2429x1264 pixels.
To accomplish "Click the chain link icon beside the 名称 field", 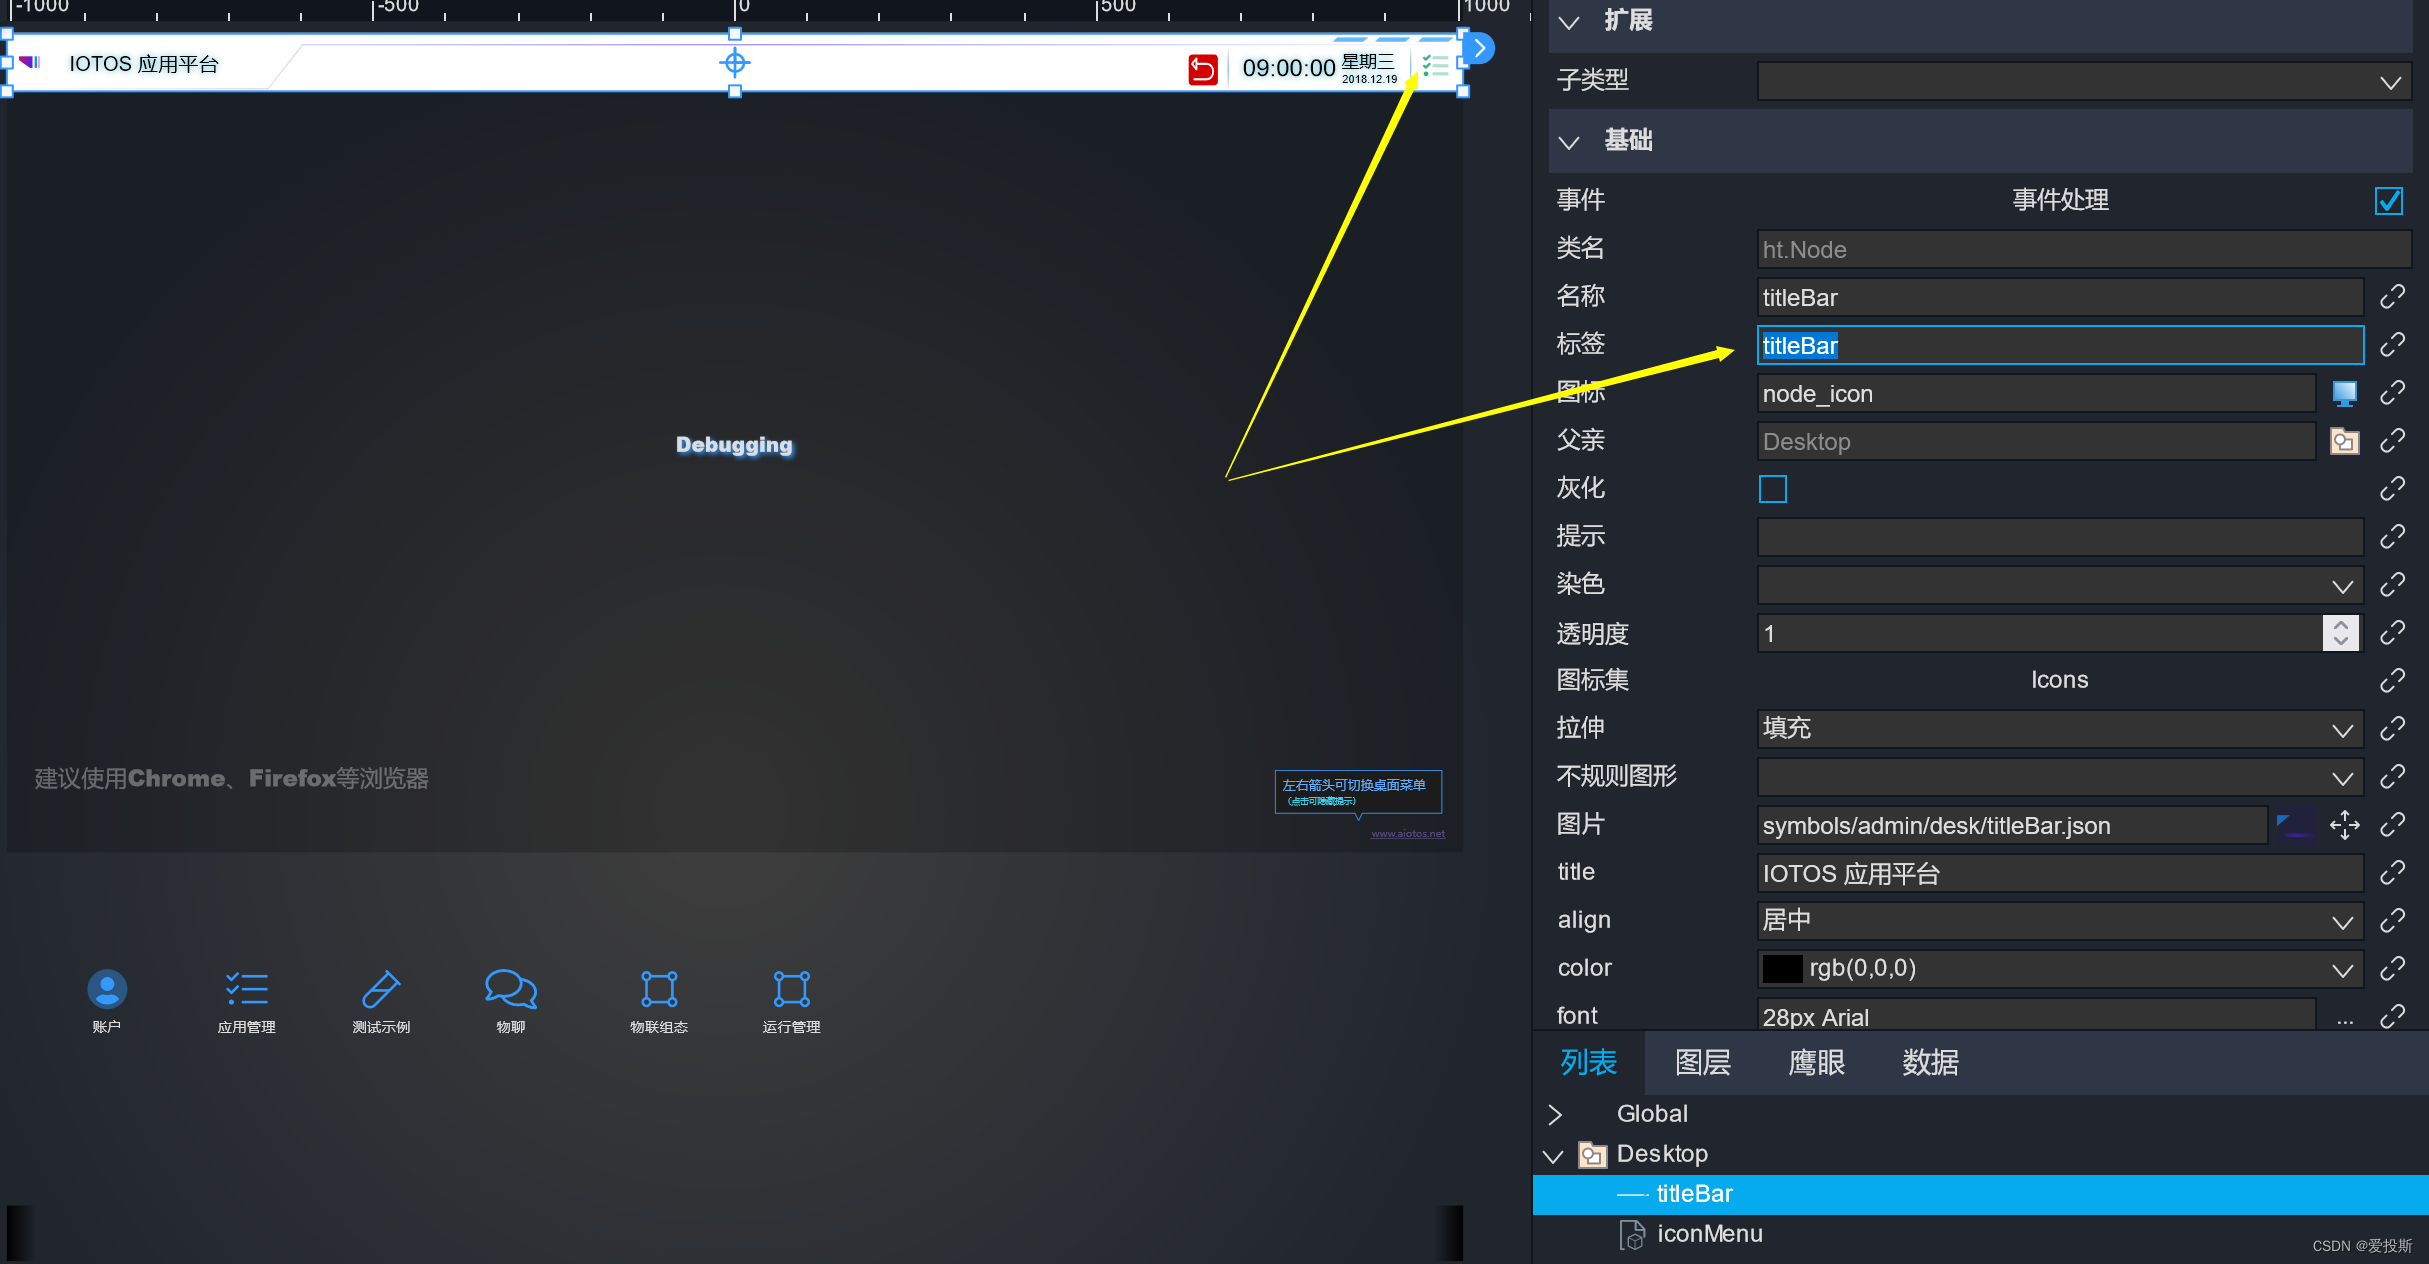I will 2393,296.
